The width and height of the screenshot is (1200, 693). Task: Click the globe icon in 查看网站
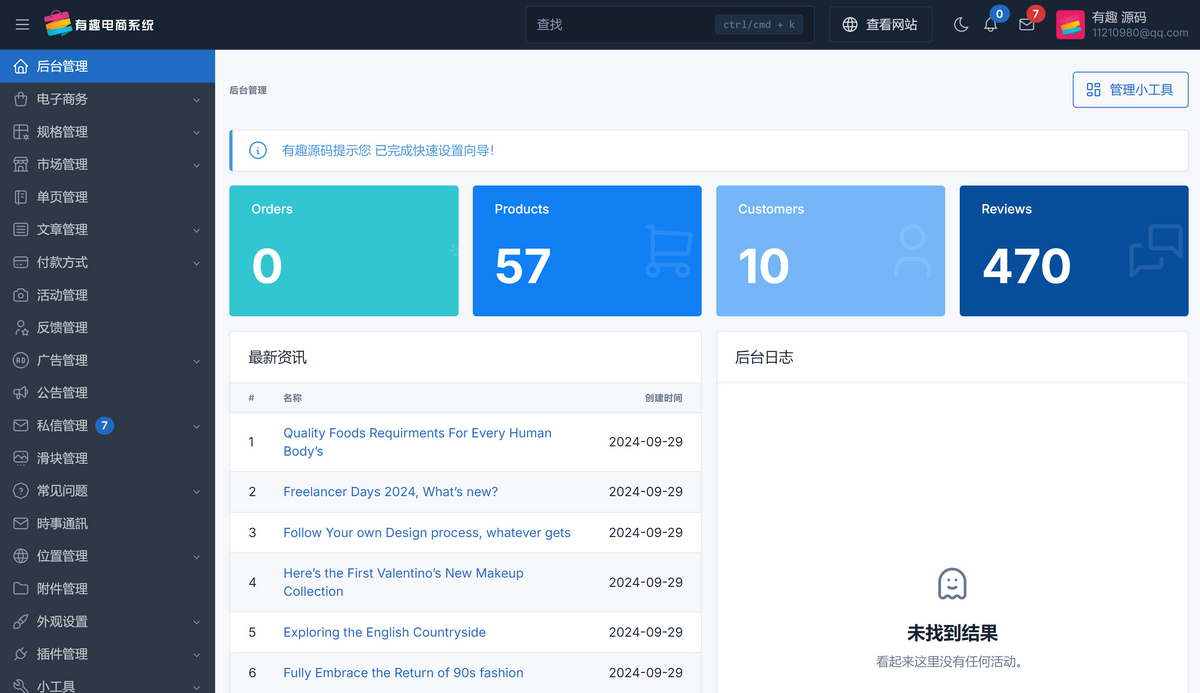pos(850,25)
